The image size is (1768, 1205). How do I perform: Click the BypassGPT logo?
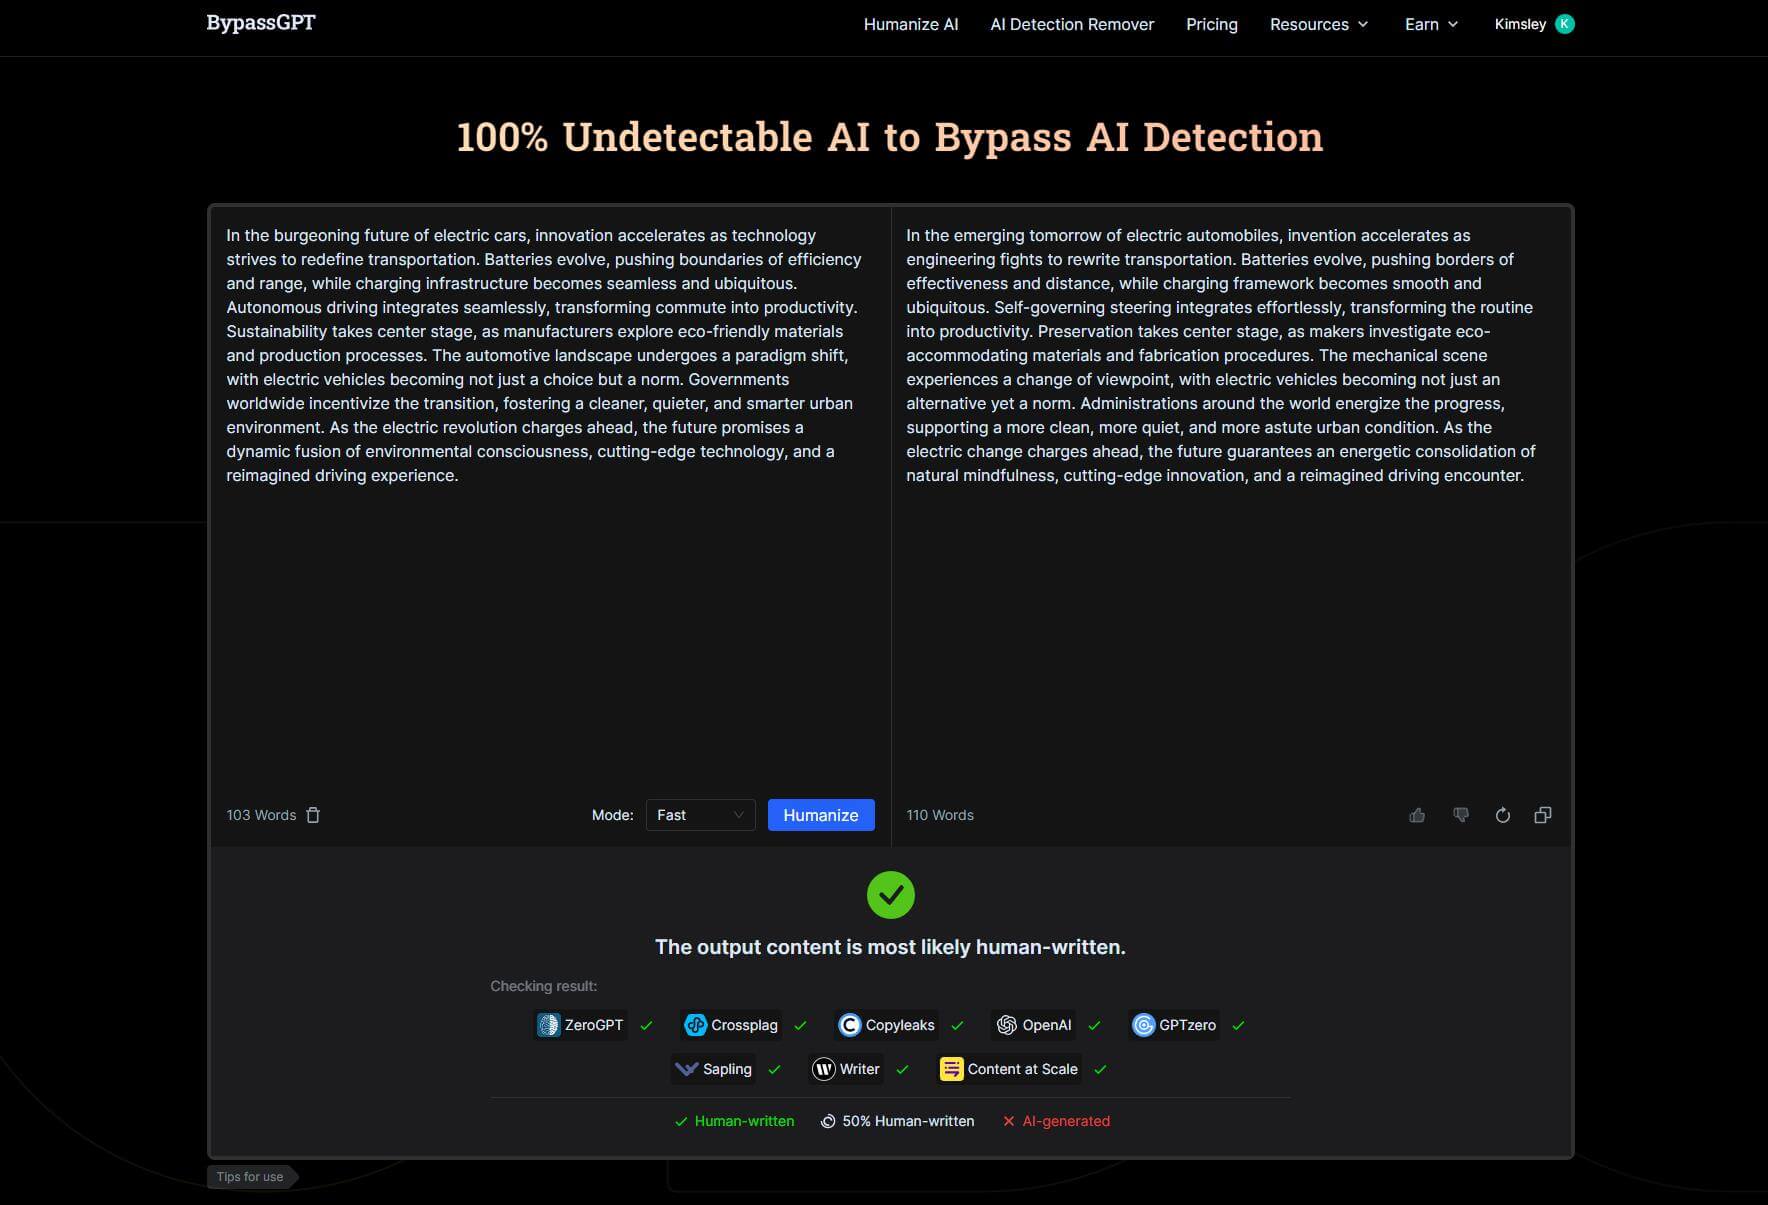click(261, 23)
